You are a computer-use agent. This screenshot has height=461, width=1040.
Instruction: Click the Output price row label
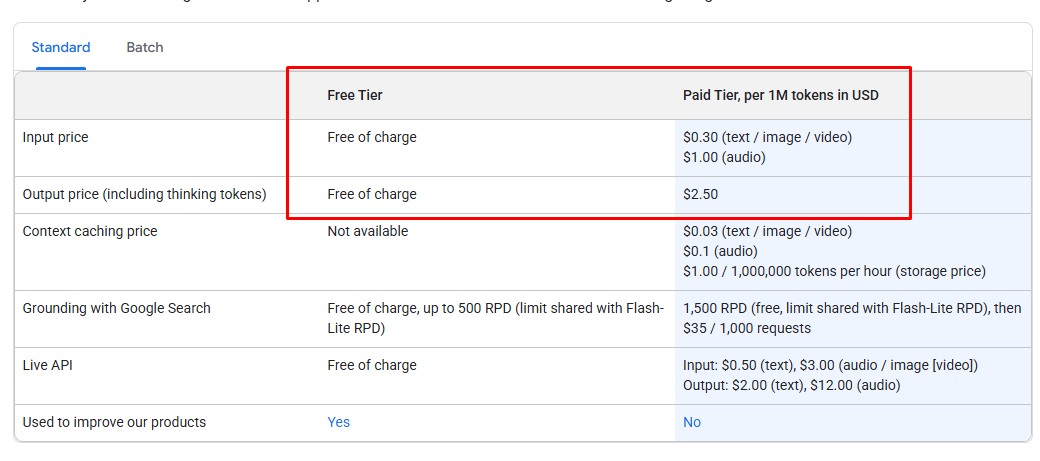point(144,194)
